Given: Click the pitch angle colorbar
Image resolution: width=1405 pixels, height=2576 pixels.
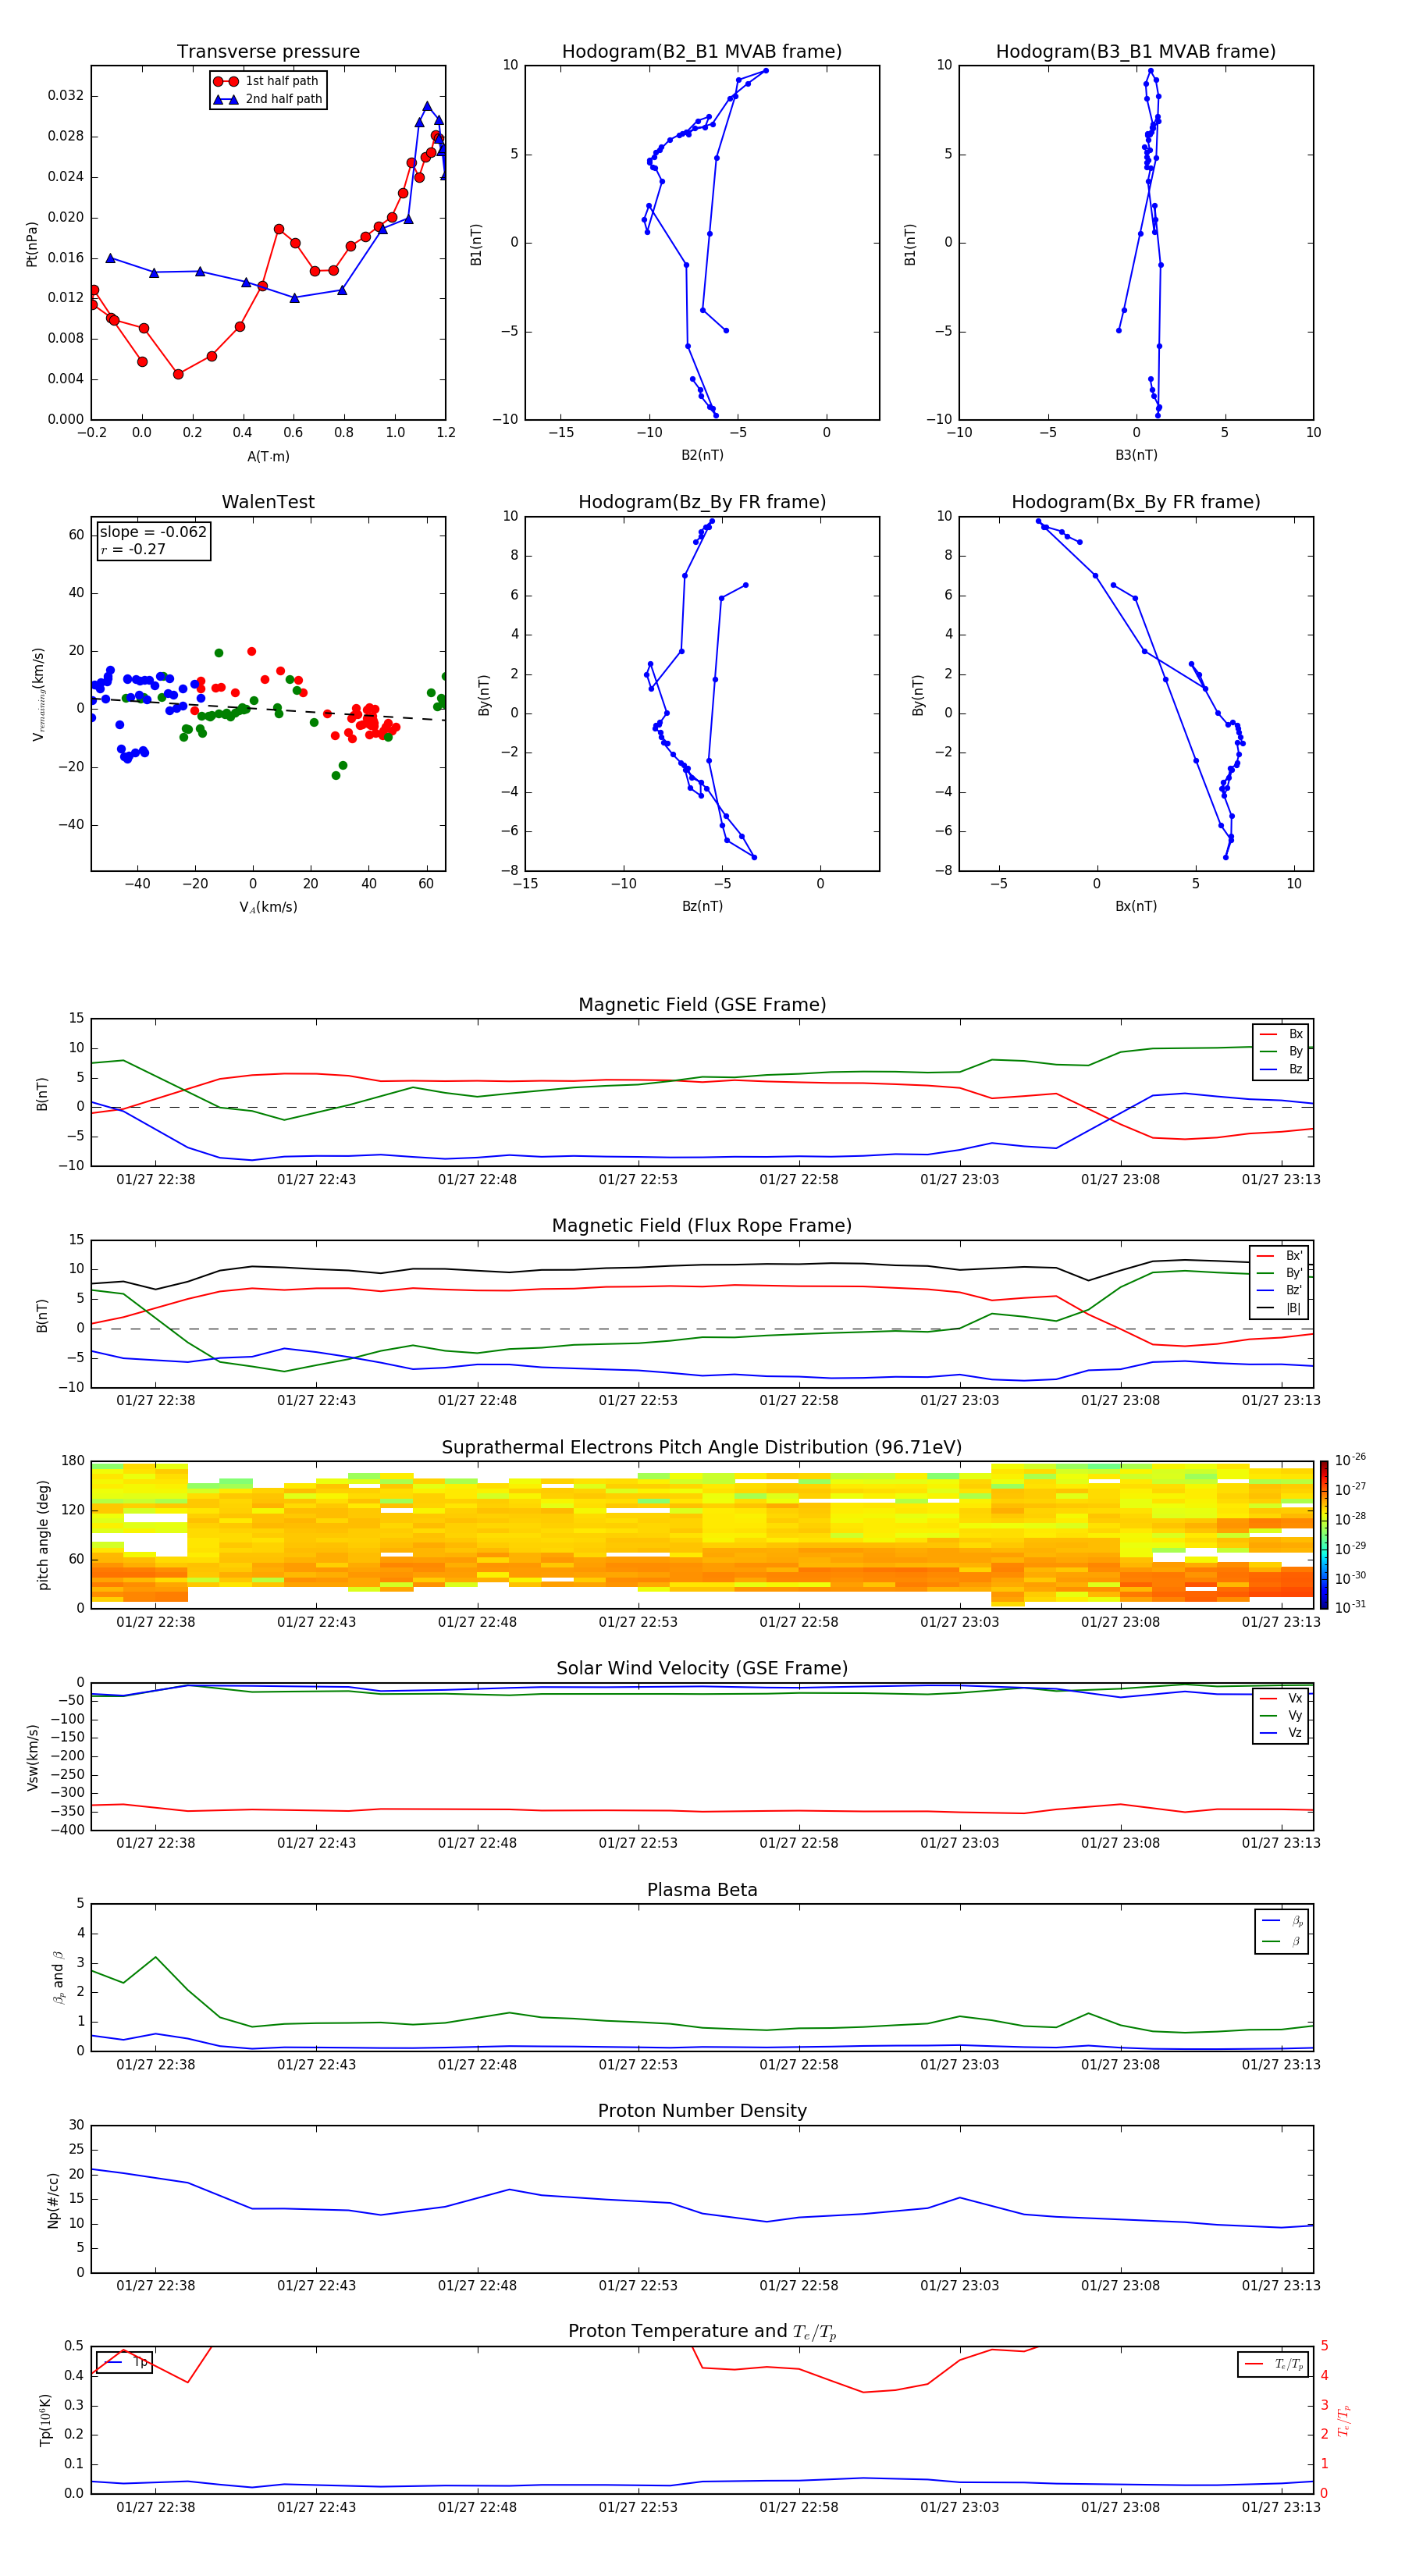Looking at the screenshot, I should click(x=1324, y=1535).
